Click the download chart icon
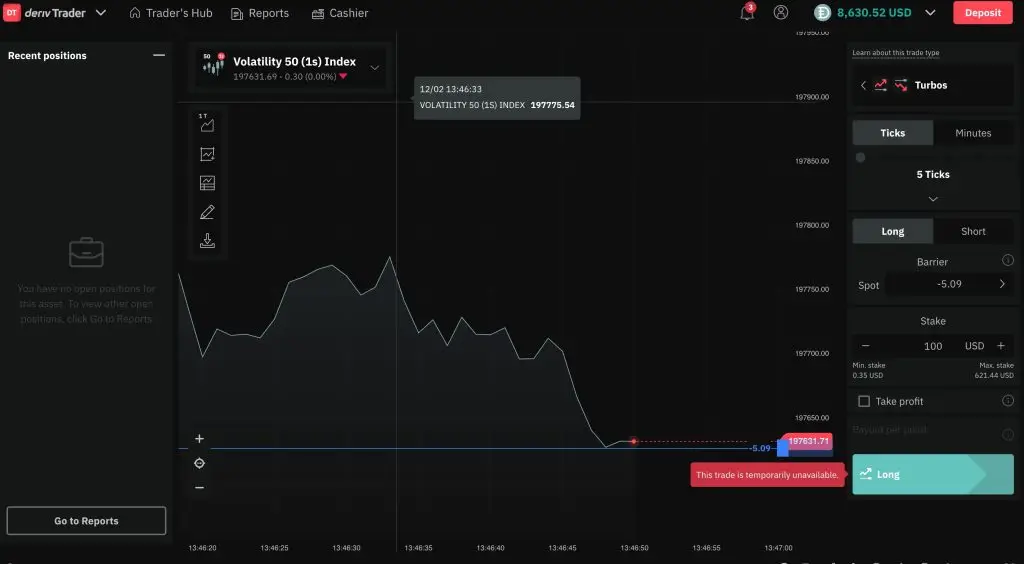 point(207,241)
